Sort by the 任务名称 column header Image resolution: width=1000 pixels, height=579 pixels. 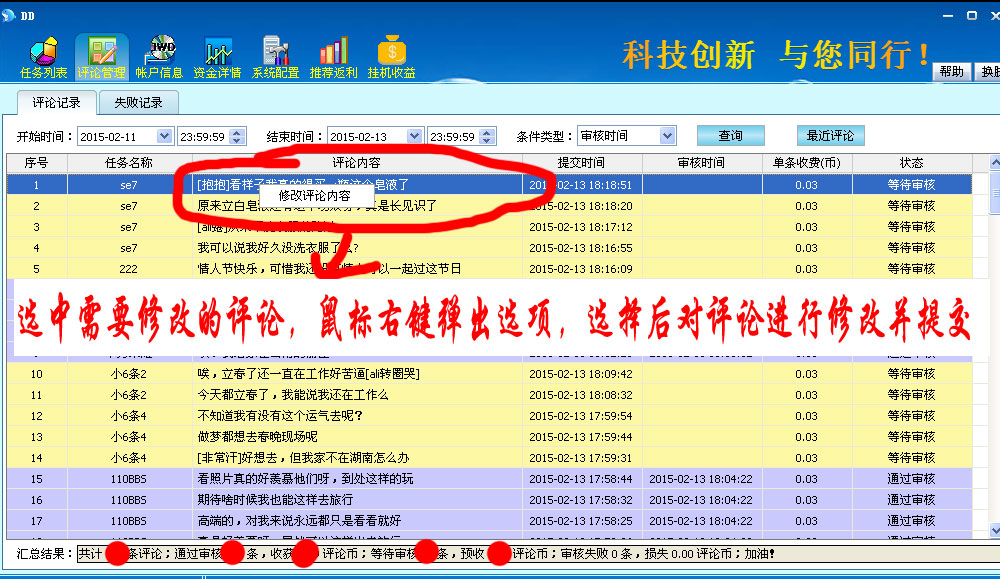pyautogui.click(x=129, y=163)
